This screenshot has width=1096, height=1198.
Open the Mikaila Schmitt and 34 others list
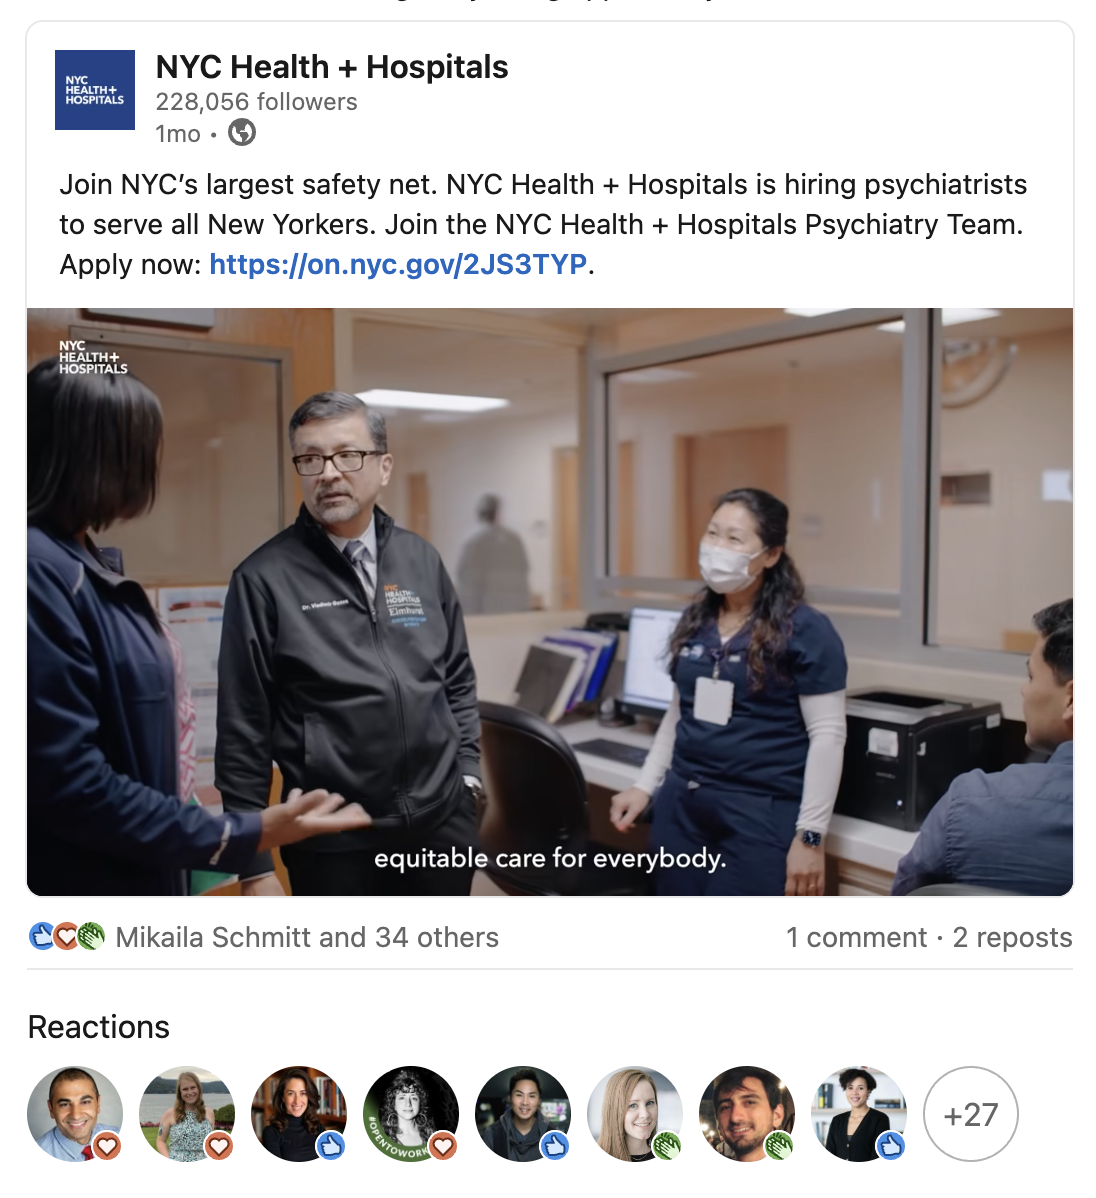coord(307,937)
